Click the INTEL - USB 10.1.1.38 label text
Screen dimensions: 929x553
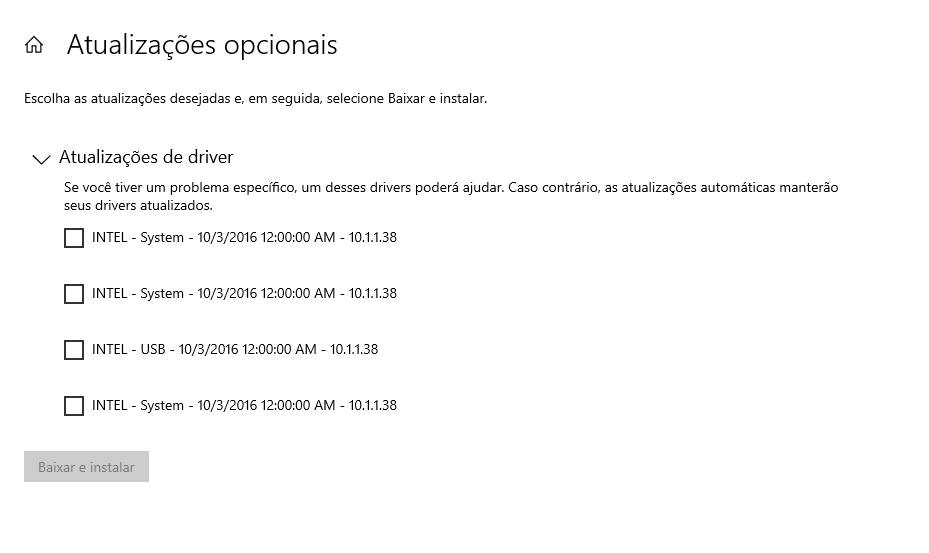click(x=235, y=349)
